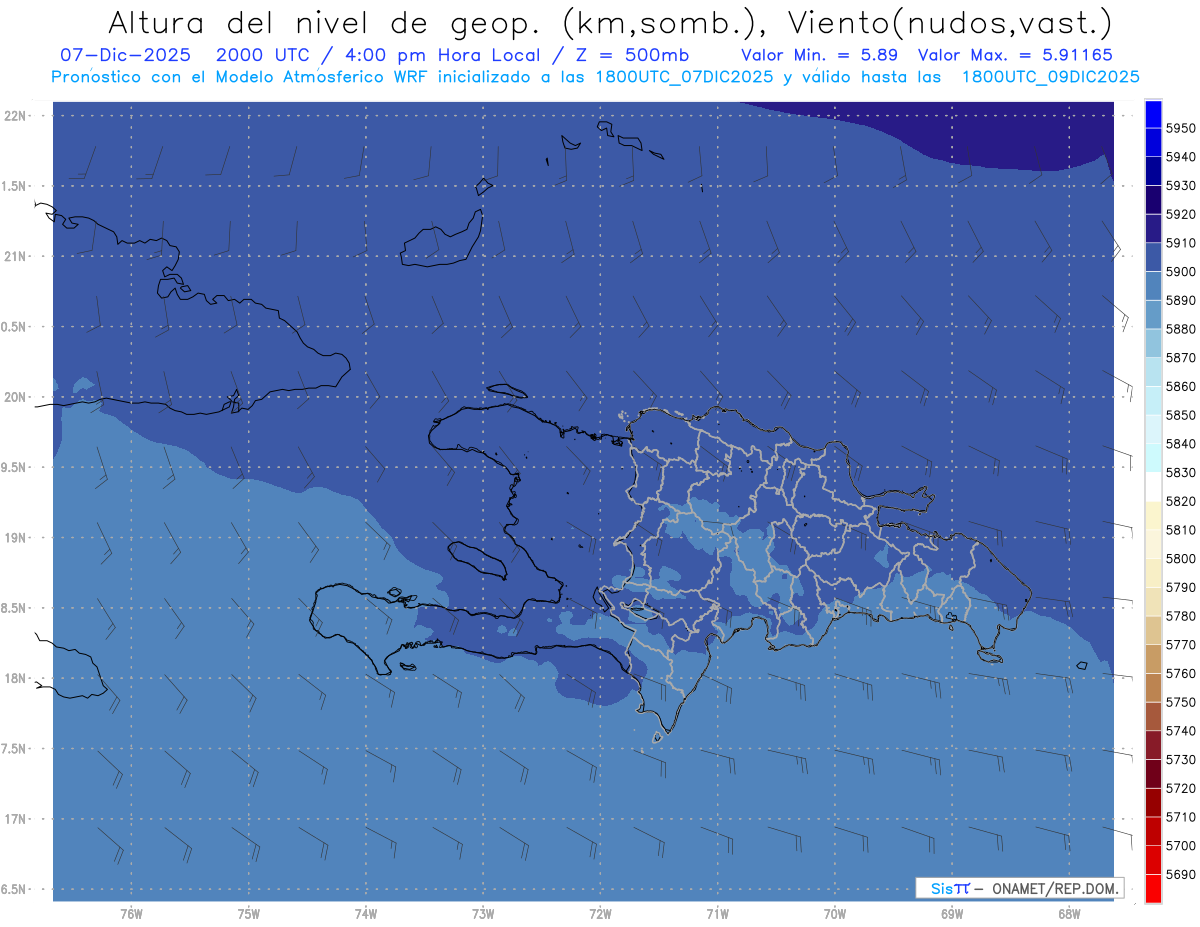
Task: Click the '19N' latitude label
Action: coord(14,537)
